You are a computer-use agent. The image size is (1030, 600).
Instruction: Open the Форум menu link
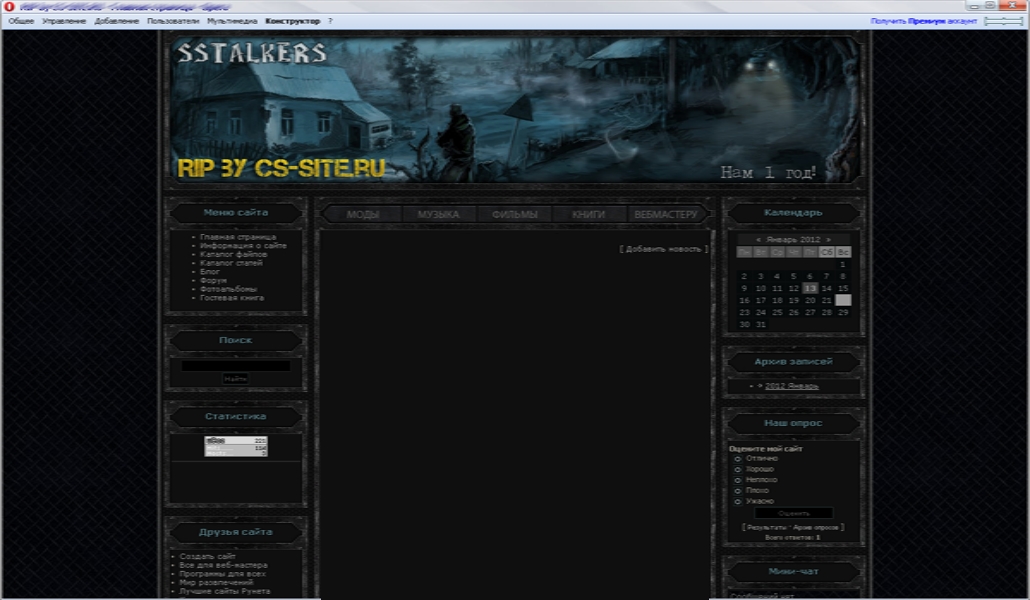point(213,280)
